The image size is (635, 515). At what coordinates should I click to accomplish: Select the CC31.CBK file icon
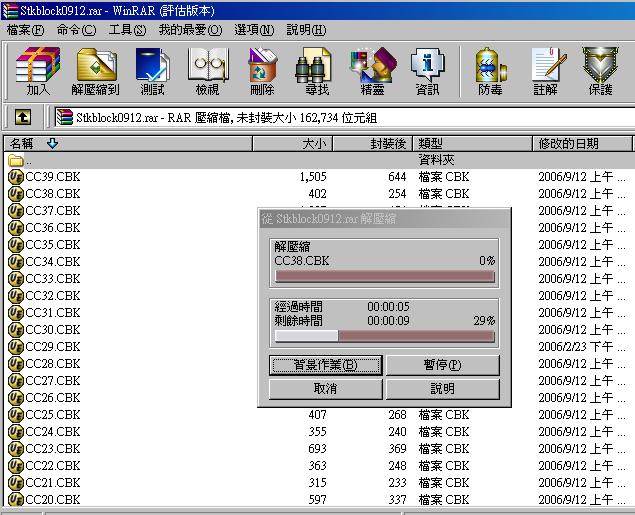[16, 313]
